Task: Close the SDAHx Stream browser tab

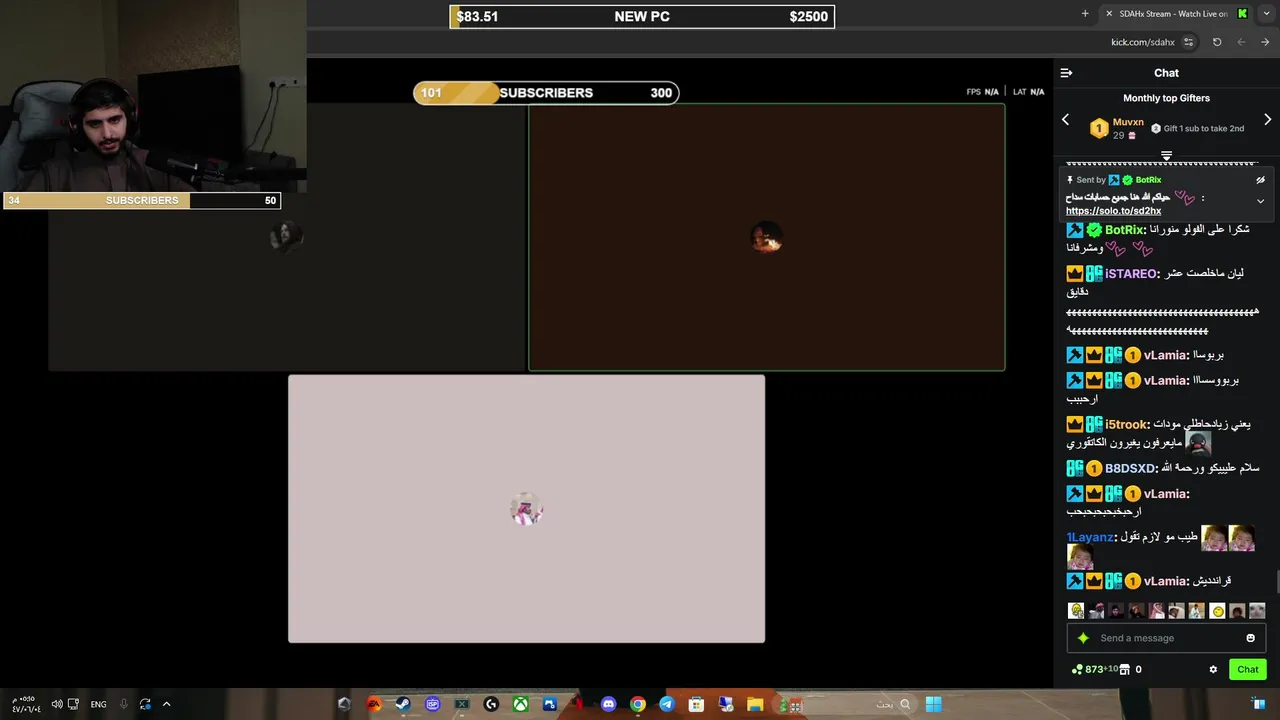Action: click(1109, 14)
